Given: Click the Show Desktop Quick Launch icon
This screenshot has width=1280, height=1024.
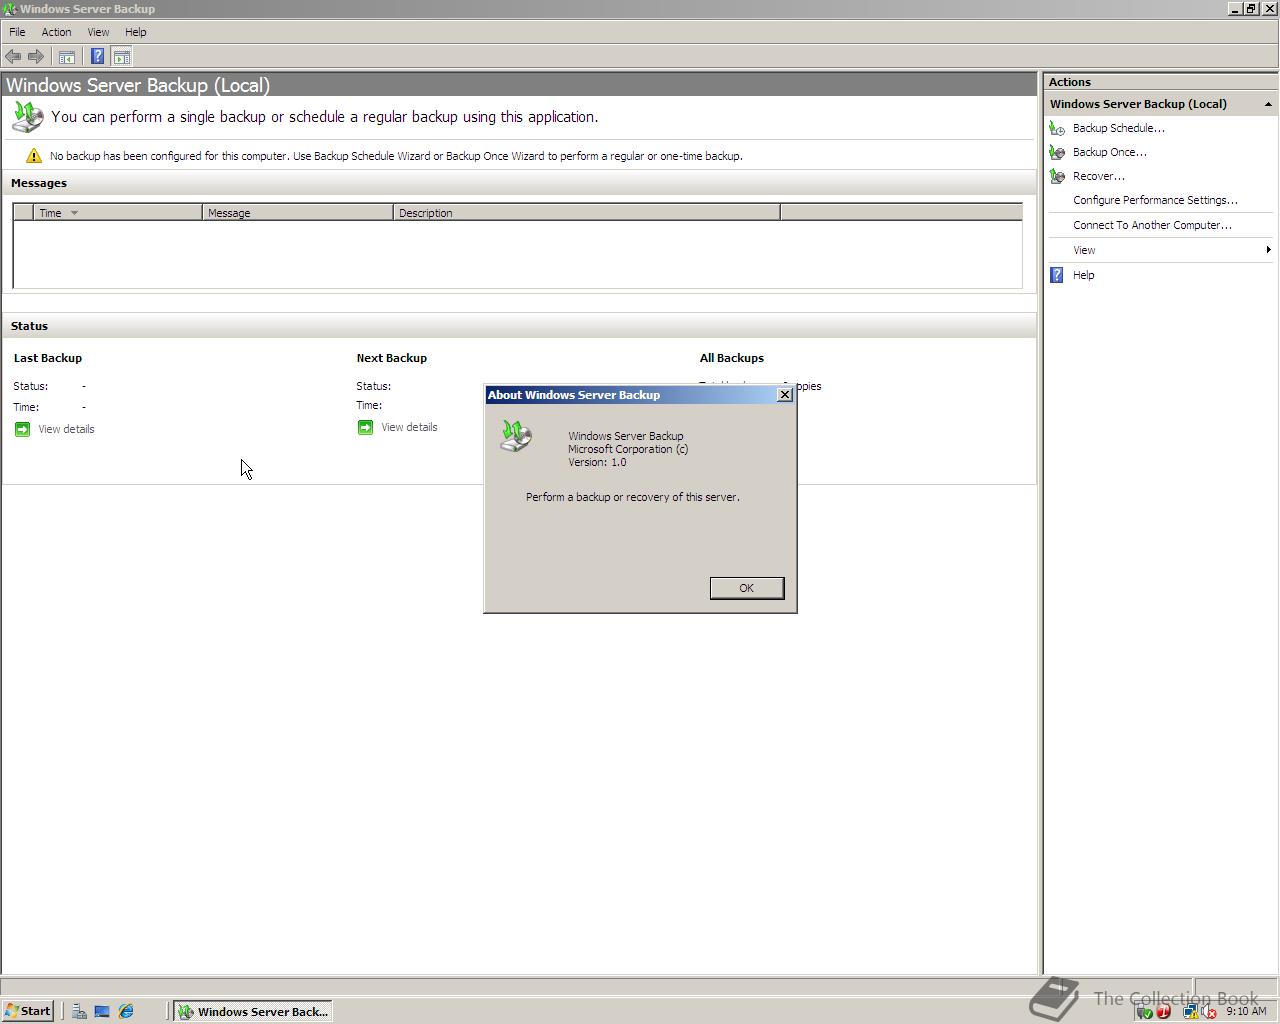Looking at the screenshot, I should click(102, 1011).
